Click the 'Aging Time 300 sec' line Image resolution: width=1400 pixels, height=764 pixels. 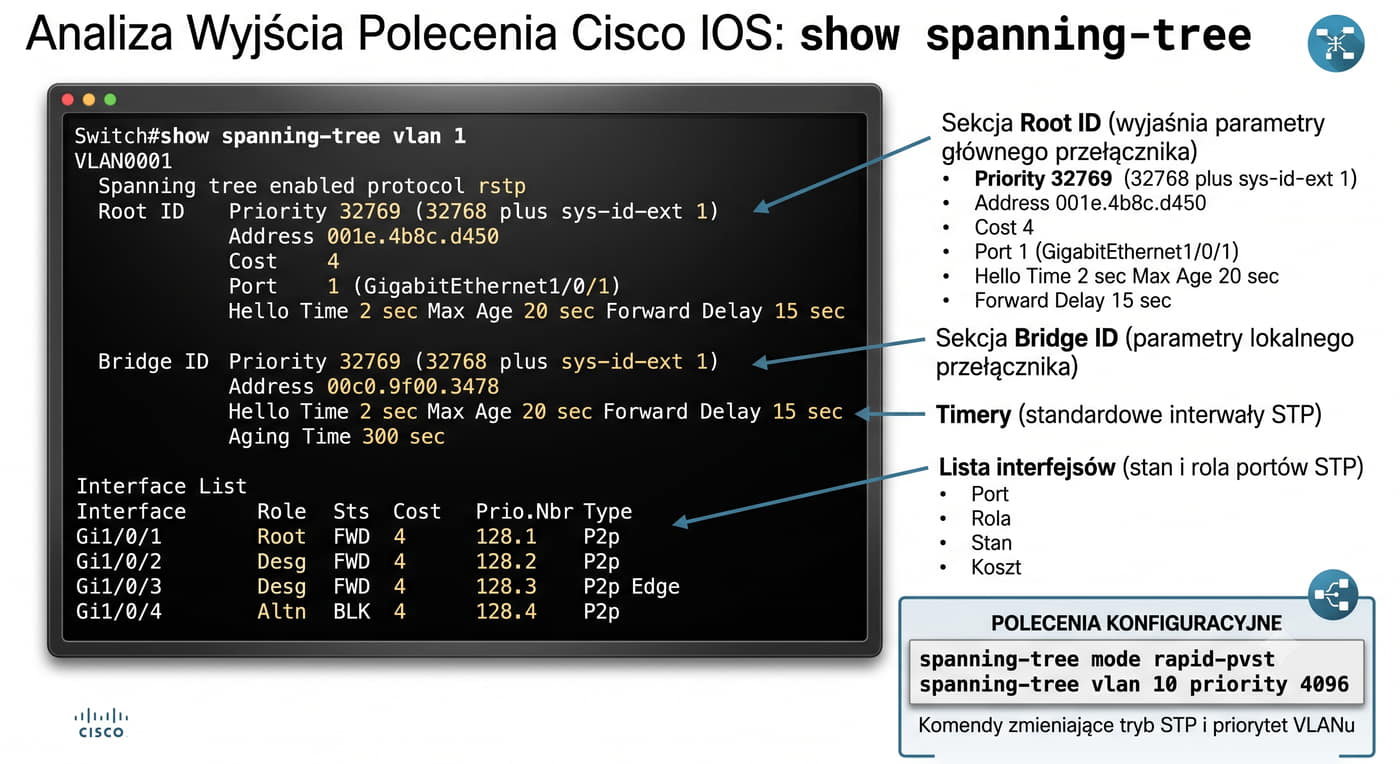point(336,437)
